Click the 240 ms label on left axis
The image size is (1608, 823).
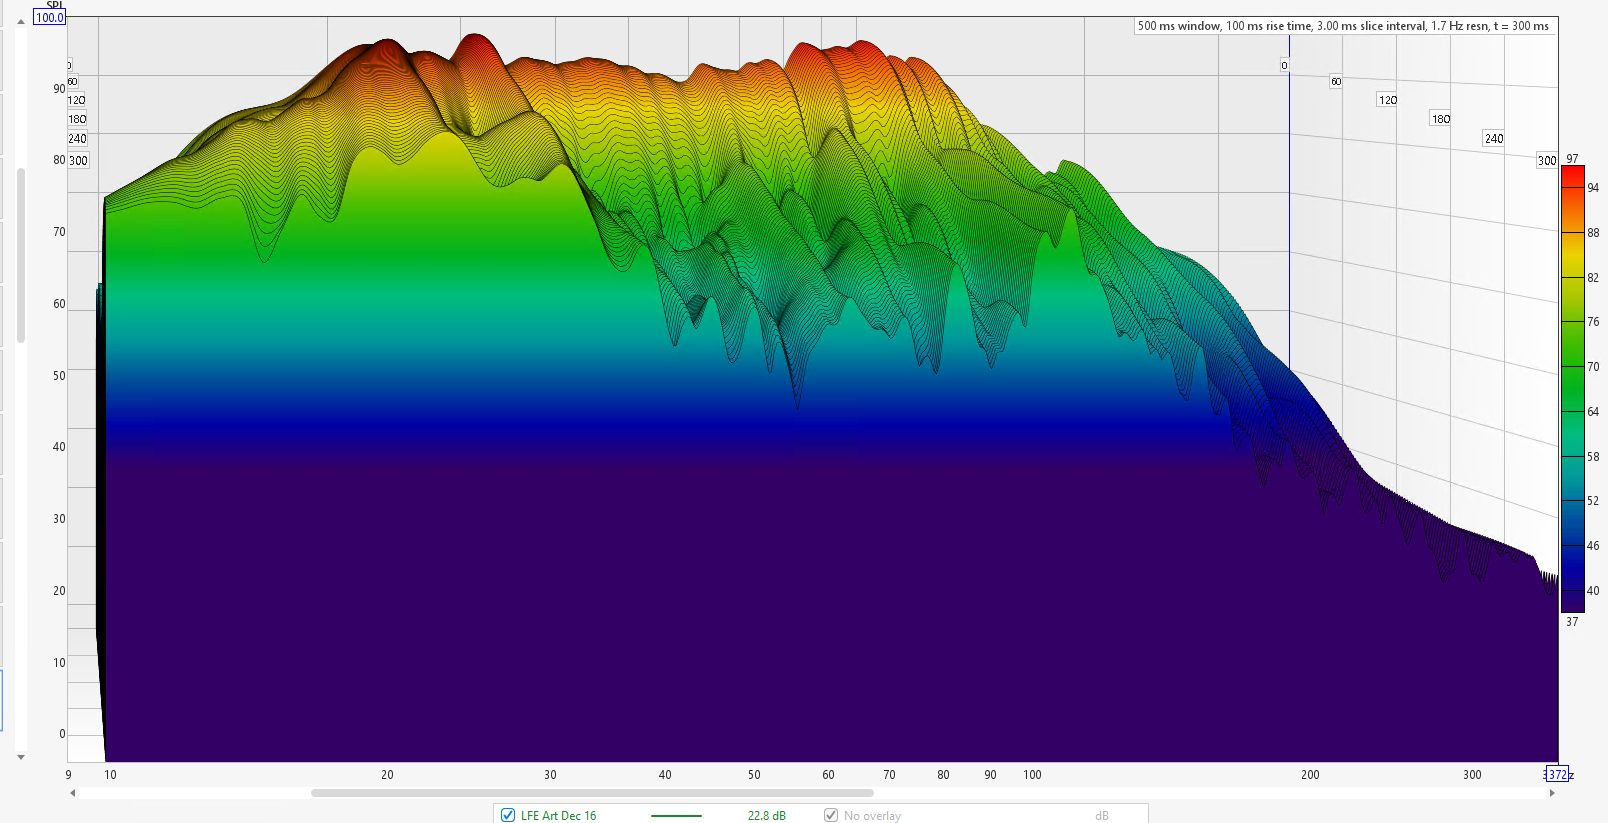[77, 139]
